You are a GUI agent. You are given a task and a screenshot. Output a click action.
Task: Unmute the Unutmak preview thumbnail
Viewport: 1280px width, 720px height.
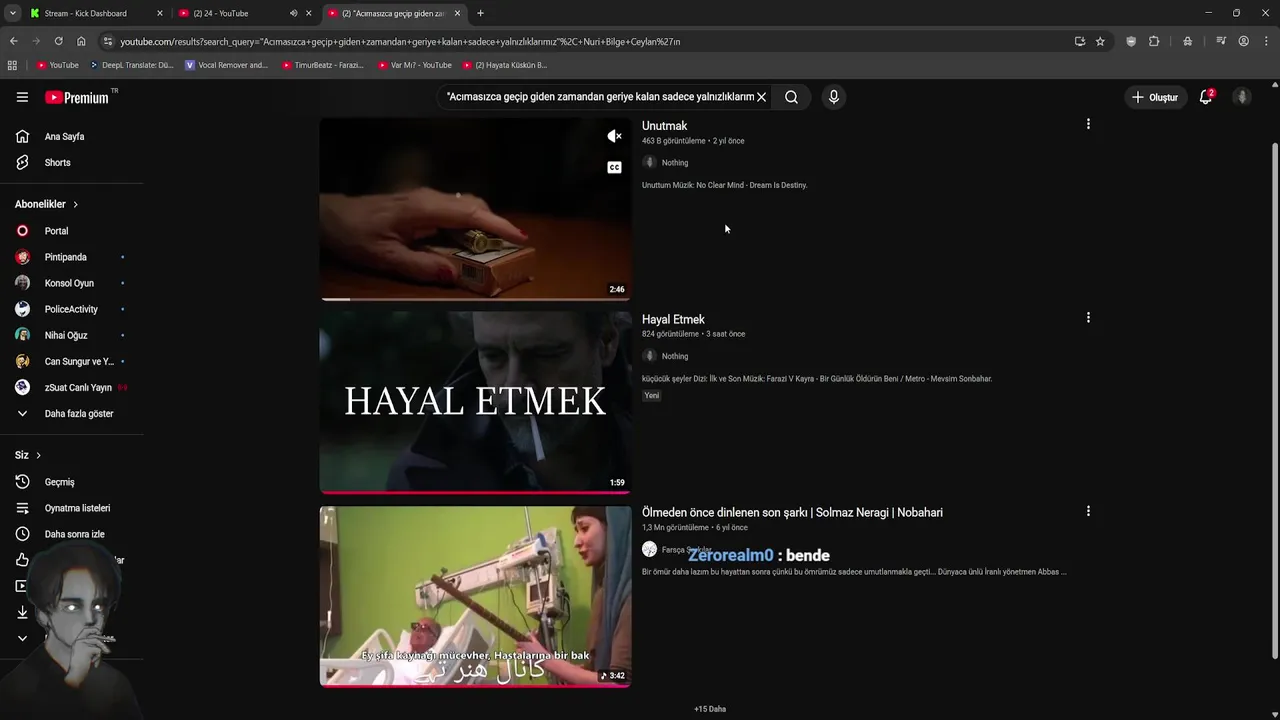coord(614,136)
